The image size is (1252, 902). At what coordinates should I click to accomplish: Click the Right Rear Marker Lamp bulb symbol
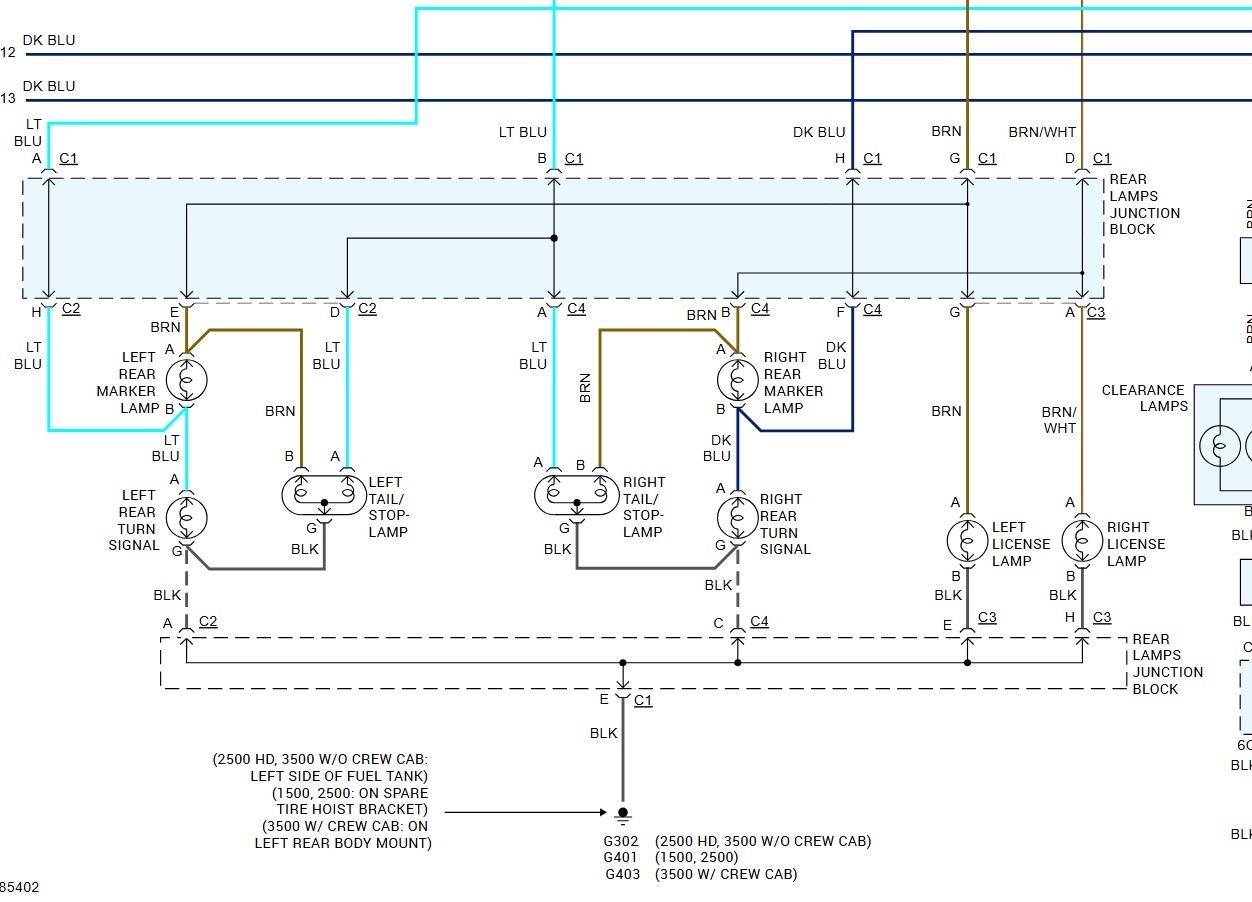pos(738,380)
